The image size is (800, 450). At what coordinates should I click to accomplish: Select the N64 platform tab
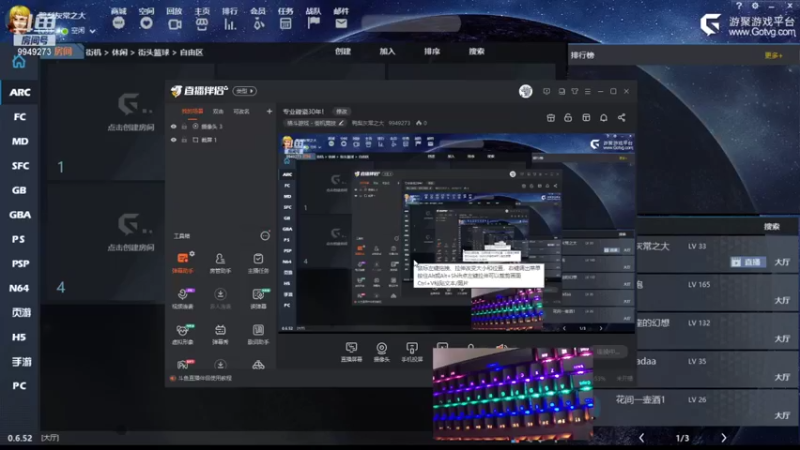coord(20,288)
